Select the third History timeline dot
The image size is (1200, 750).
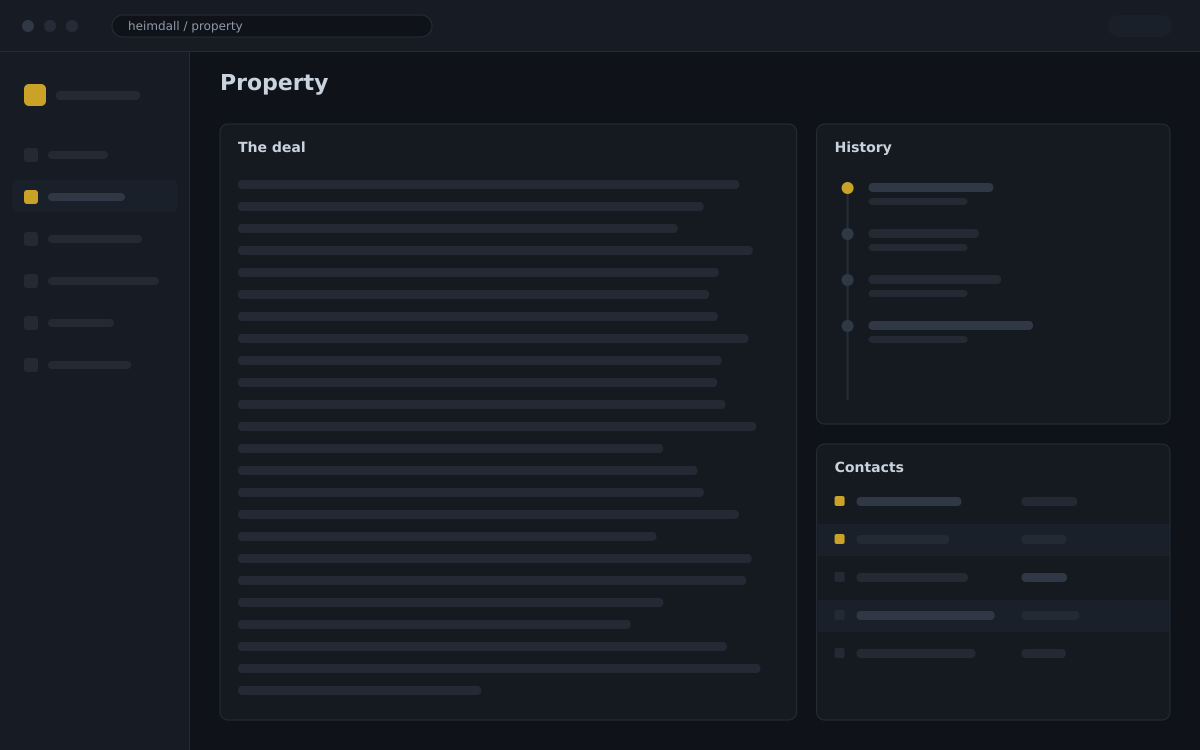click(x=847, y=280)
